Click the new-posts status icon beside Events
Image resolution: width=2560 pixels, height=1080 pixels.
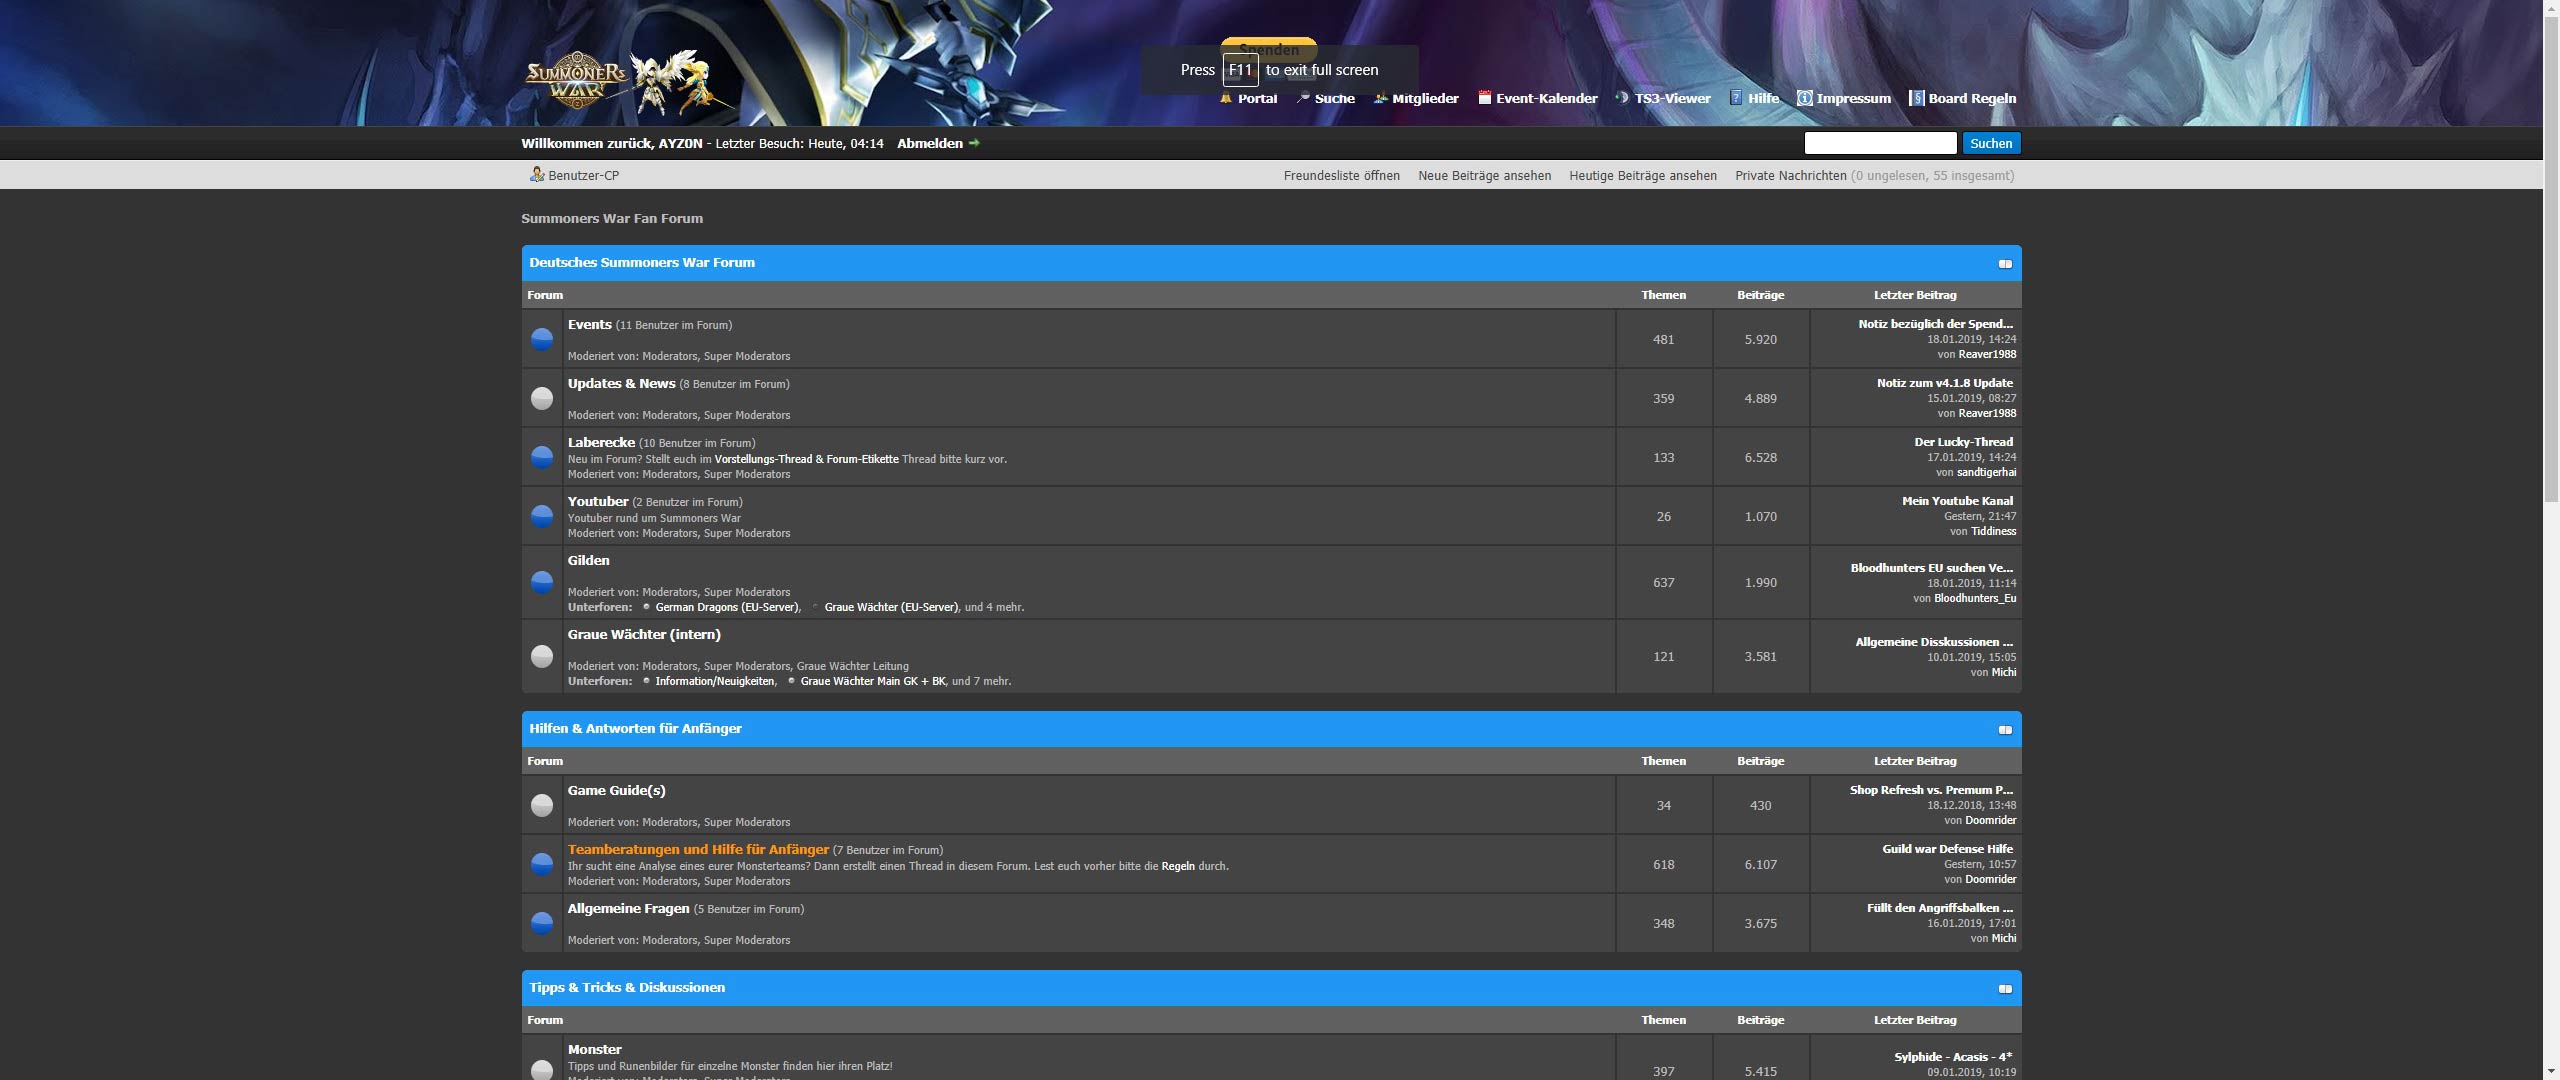543,339
